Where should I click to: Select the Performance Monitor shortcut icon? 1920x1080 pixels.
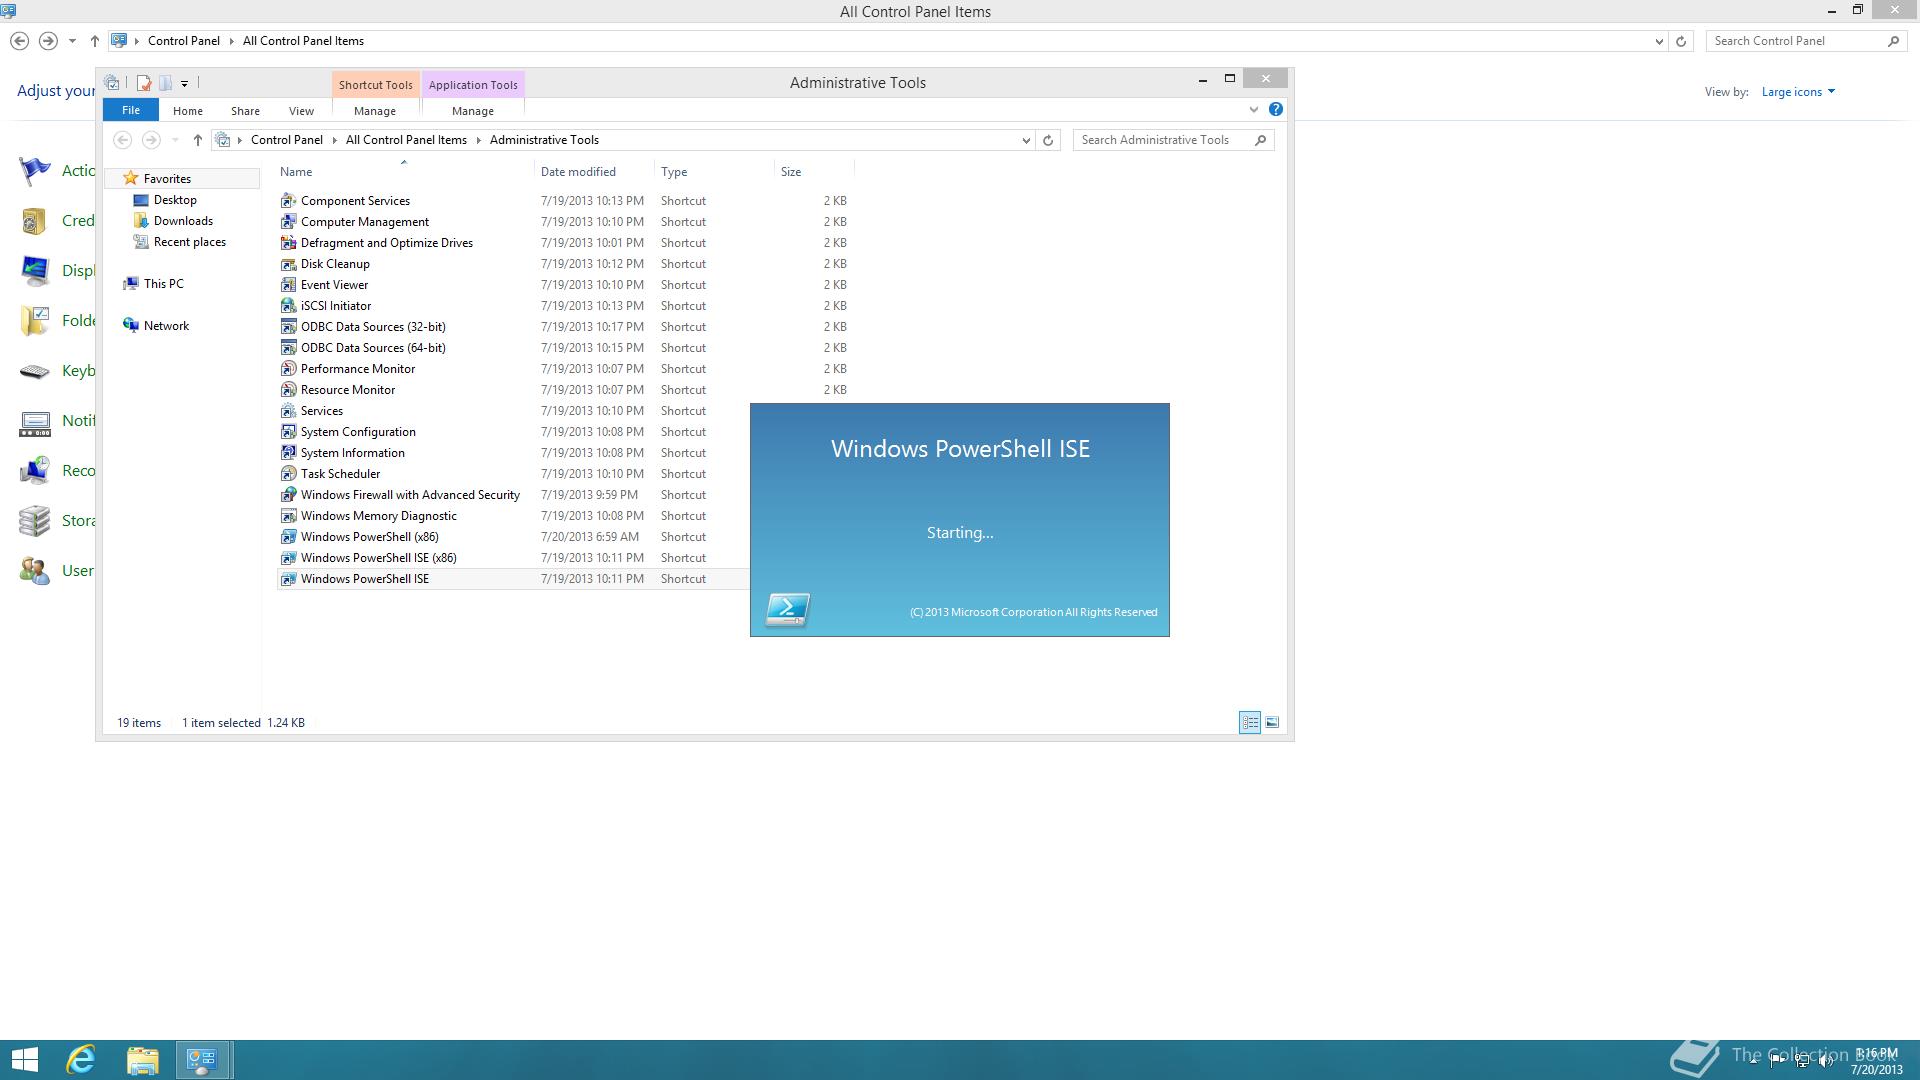(289, 369)
